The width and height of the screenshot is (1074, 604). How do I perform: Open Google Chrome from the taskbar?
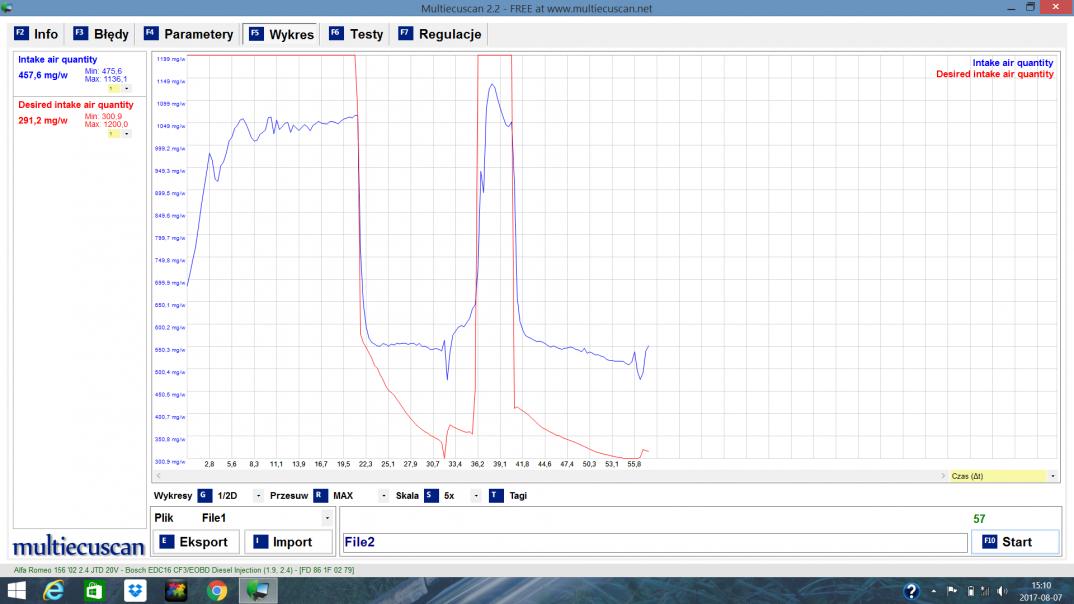pyautogui.click(x=217, y=590)
